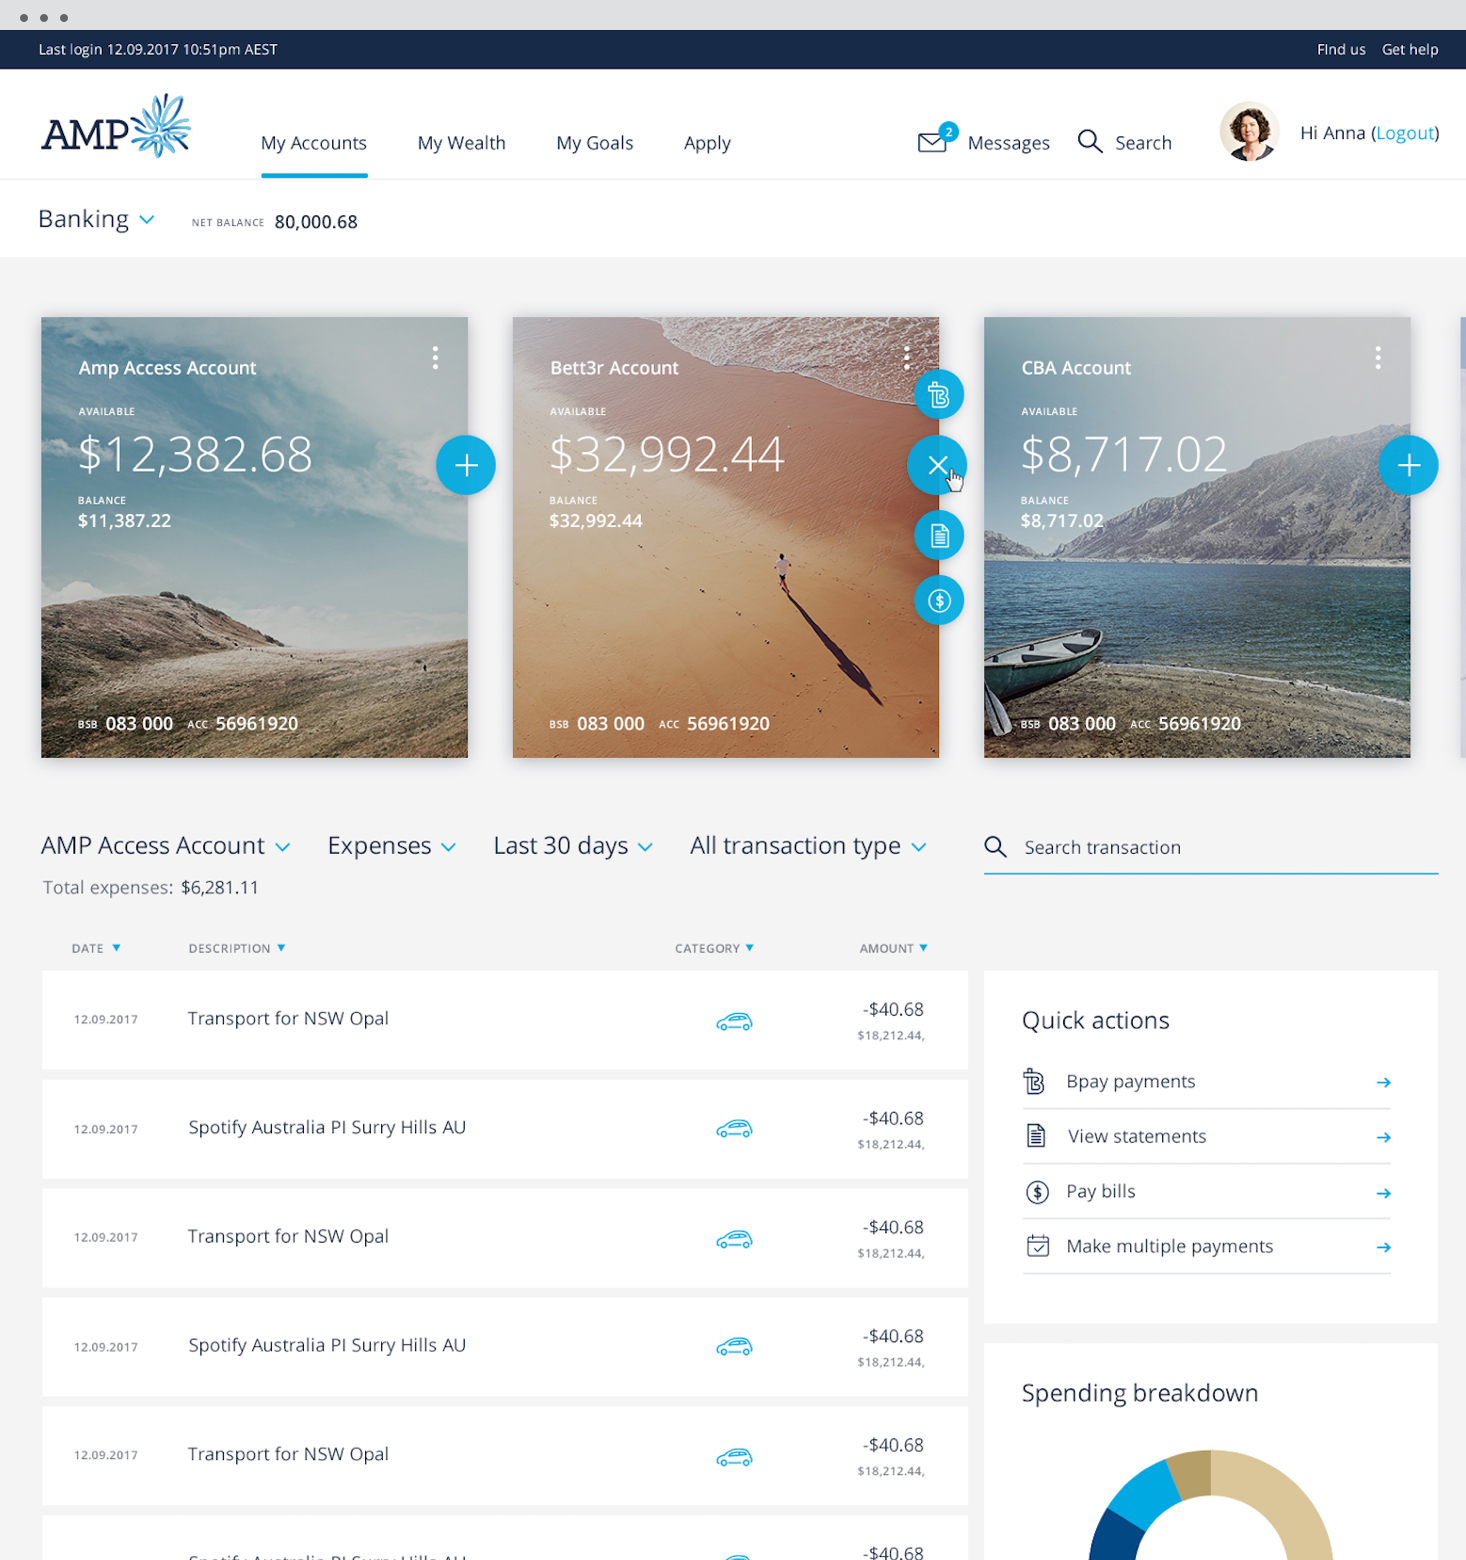Click the Logout link

pos(1405,133)
